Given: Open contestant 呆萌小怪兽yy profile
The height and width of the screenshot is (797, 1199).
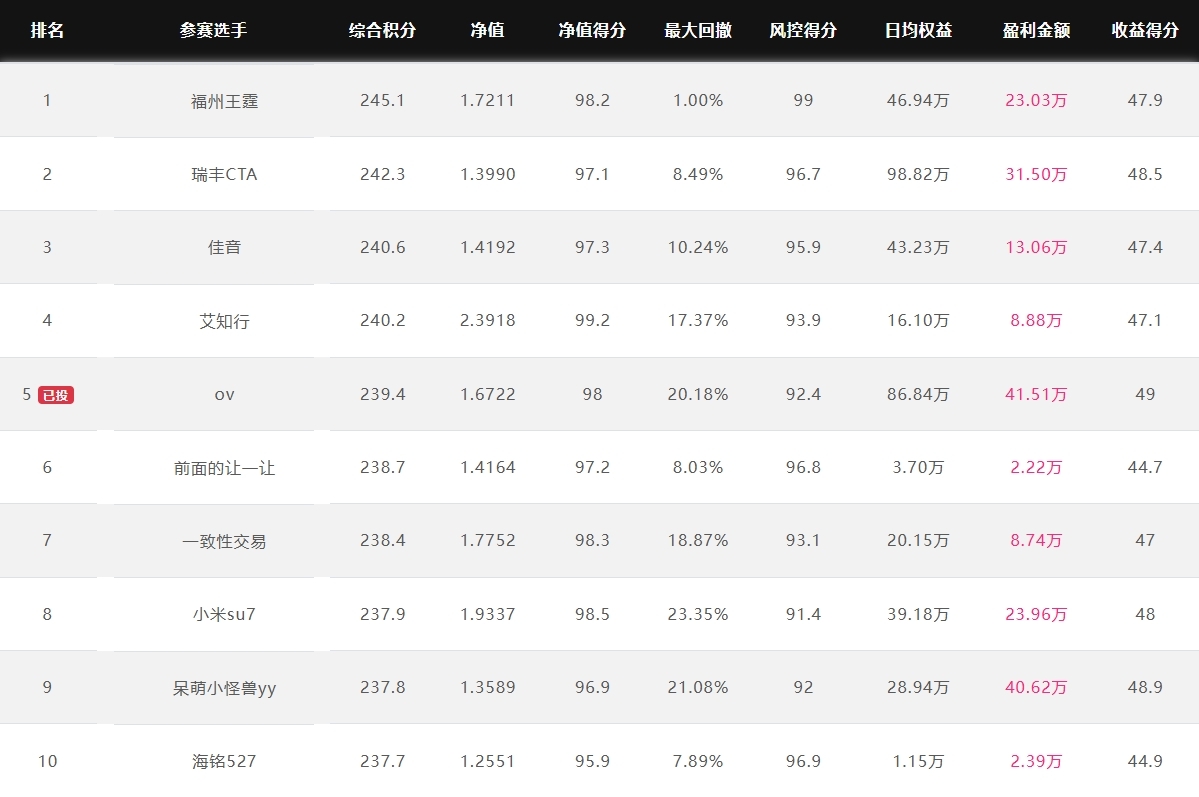Looking at the screenshot, I should point(224,688).
